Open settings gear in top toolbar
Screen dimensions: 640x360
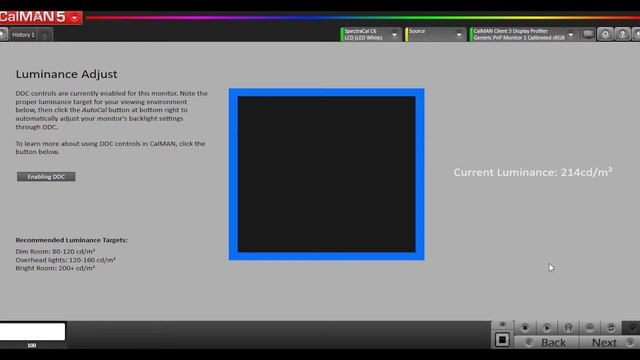tap(605, 34)
